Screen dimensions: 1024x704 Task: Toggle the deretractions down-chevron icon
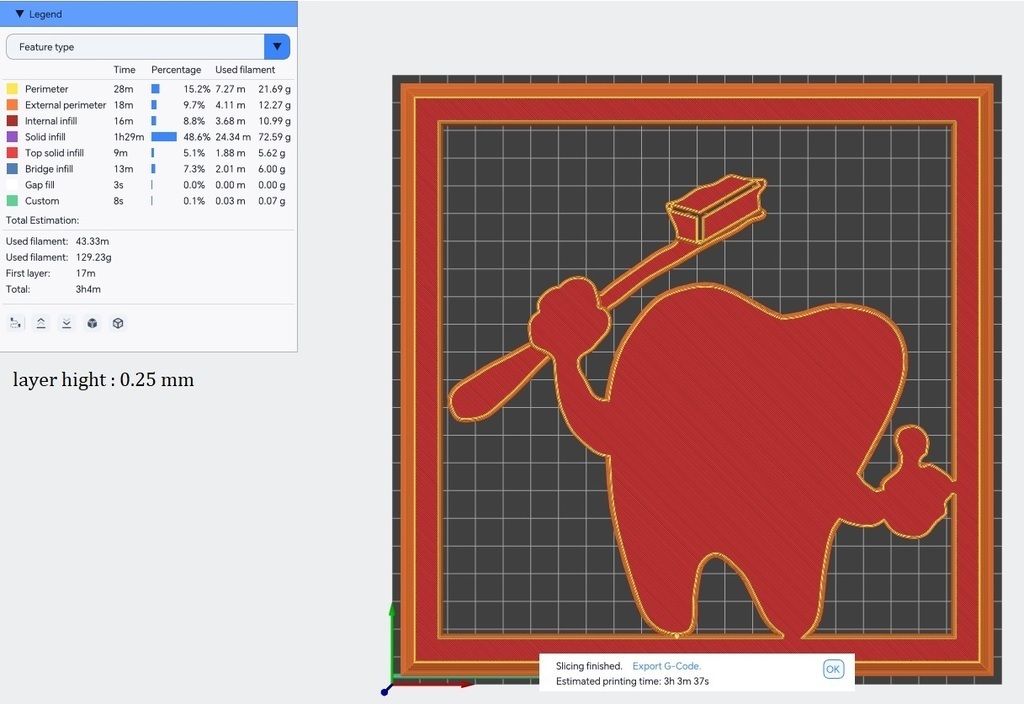click(67, 323)
